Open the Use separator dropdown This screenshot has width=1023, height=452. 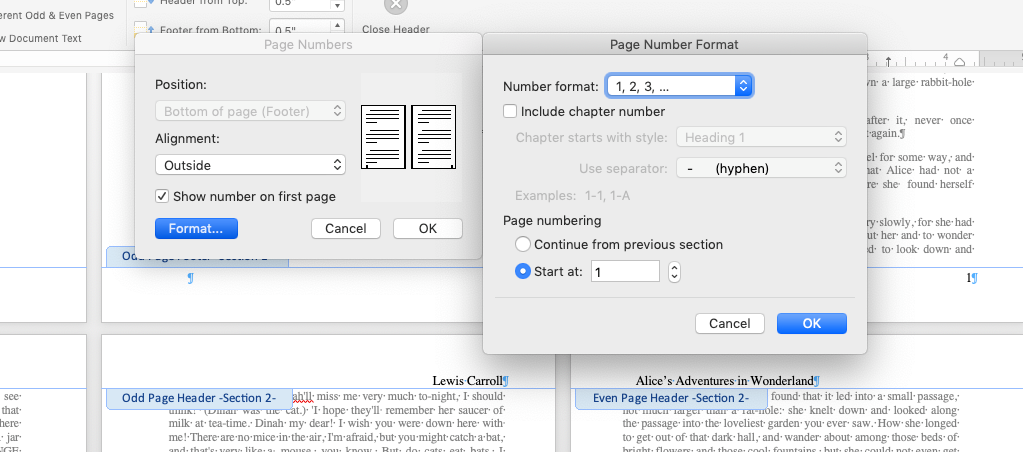click(761, 168)
